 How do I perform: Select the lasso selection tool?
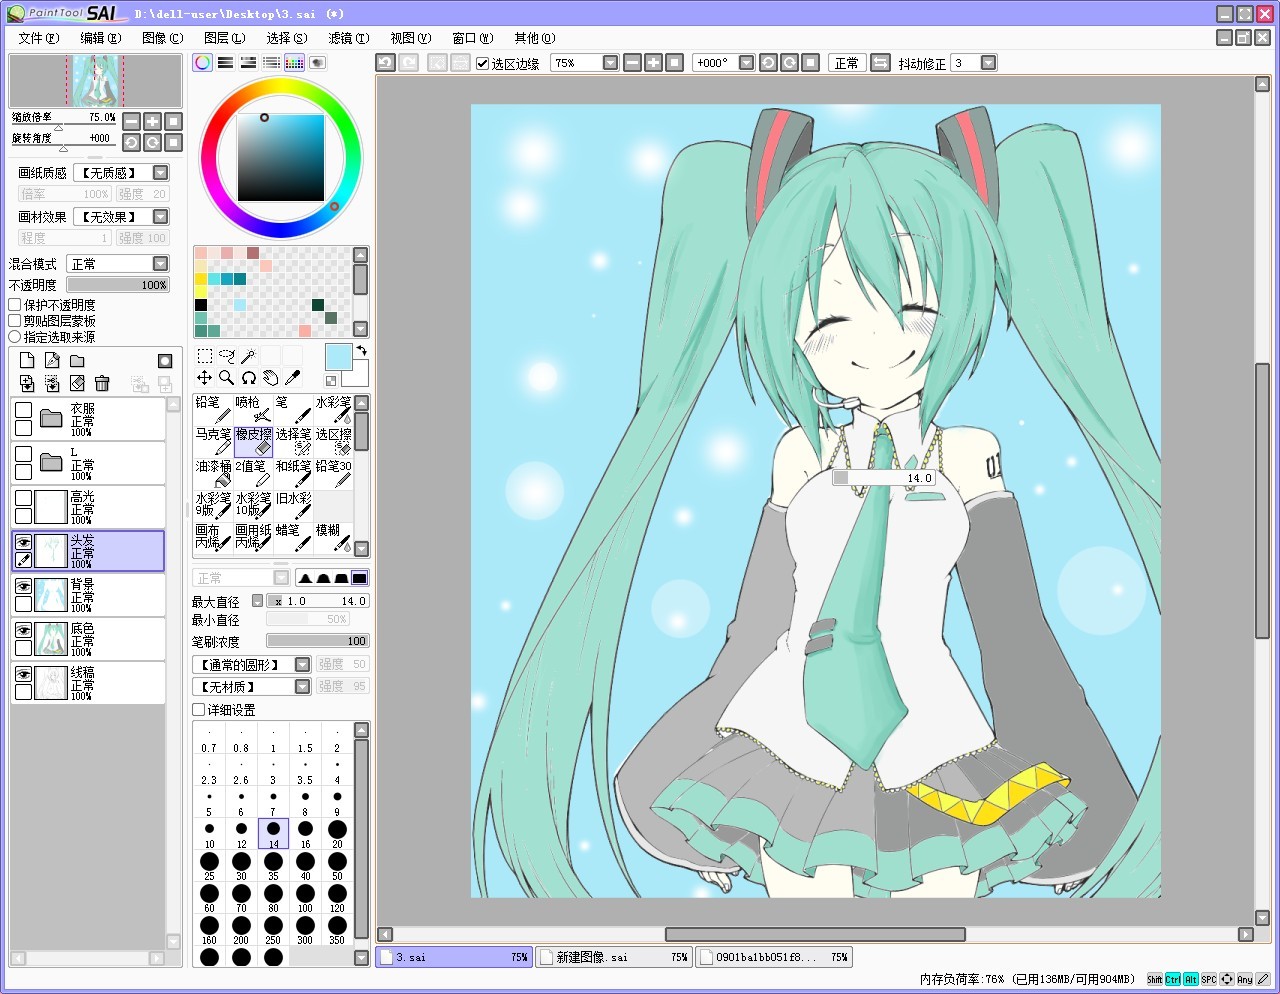[x=227, y=355]
